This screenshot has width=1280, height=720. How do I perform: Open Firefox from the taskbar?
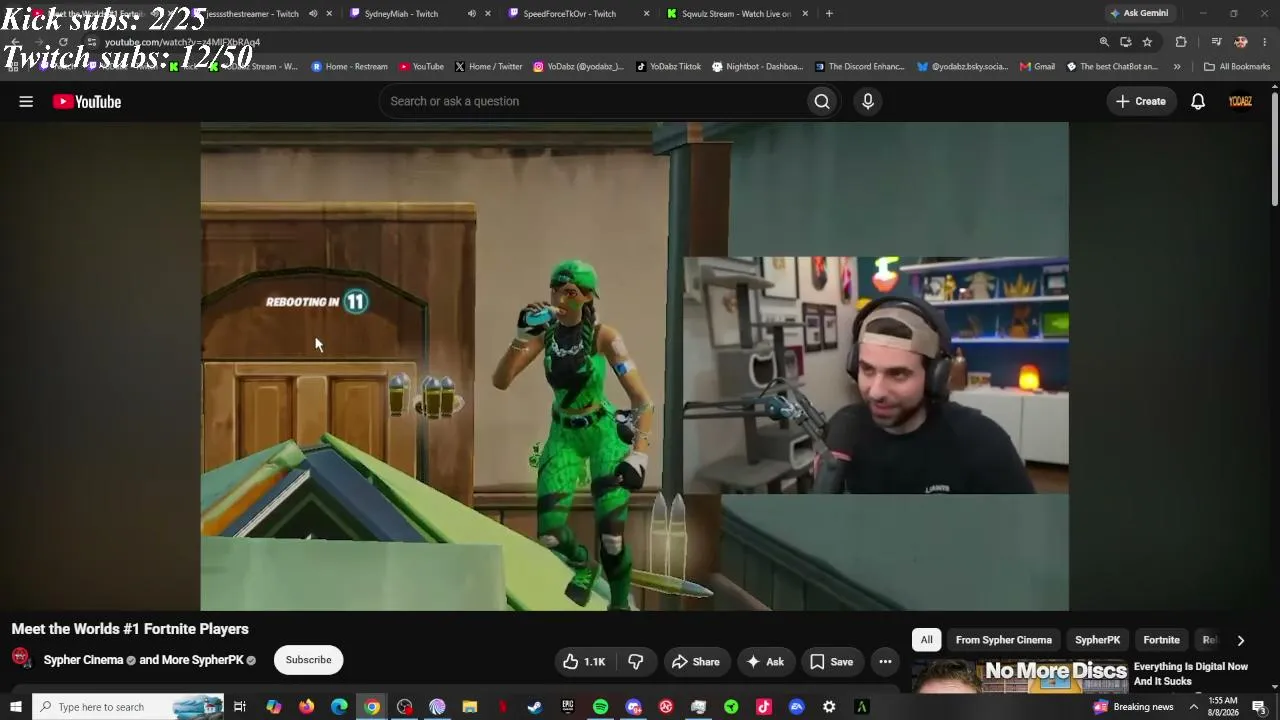(x=306, y=707)
